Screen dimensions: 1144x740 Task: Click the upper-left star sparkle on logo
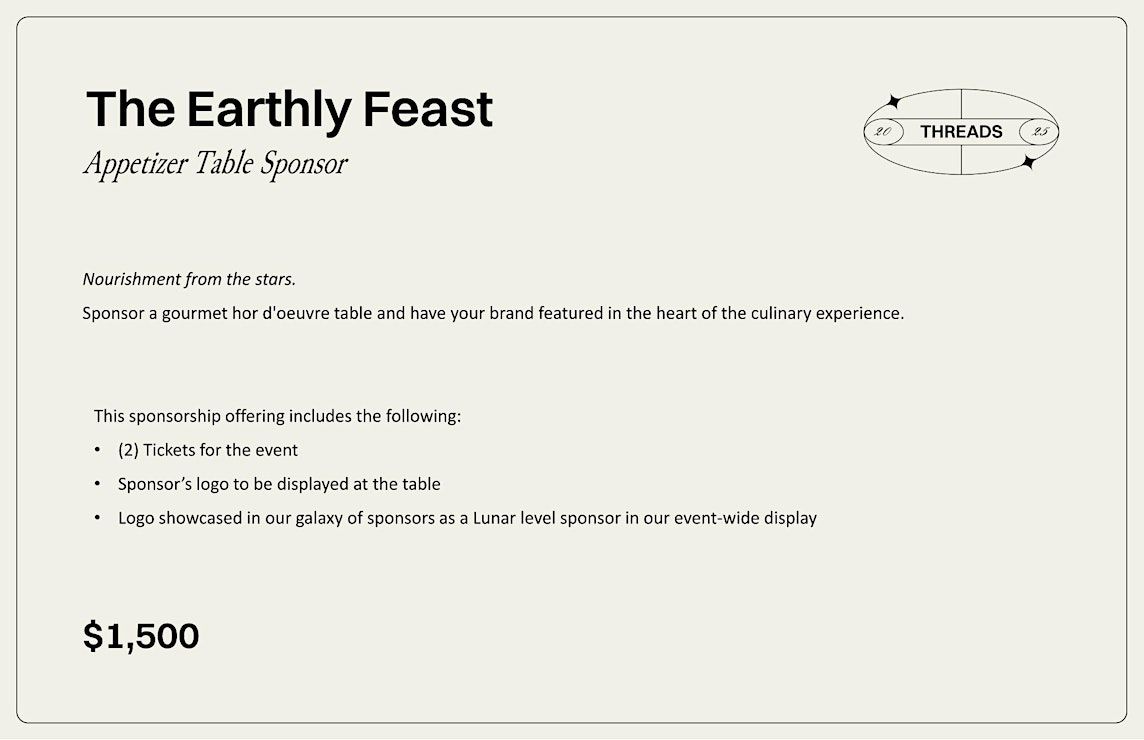[892, 101]
